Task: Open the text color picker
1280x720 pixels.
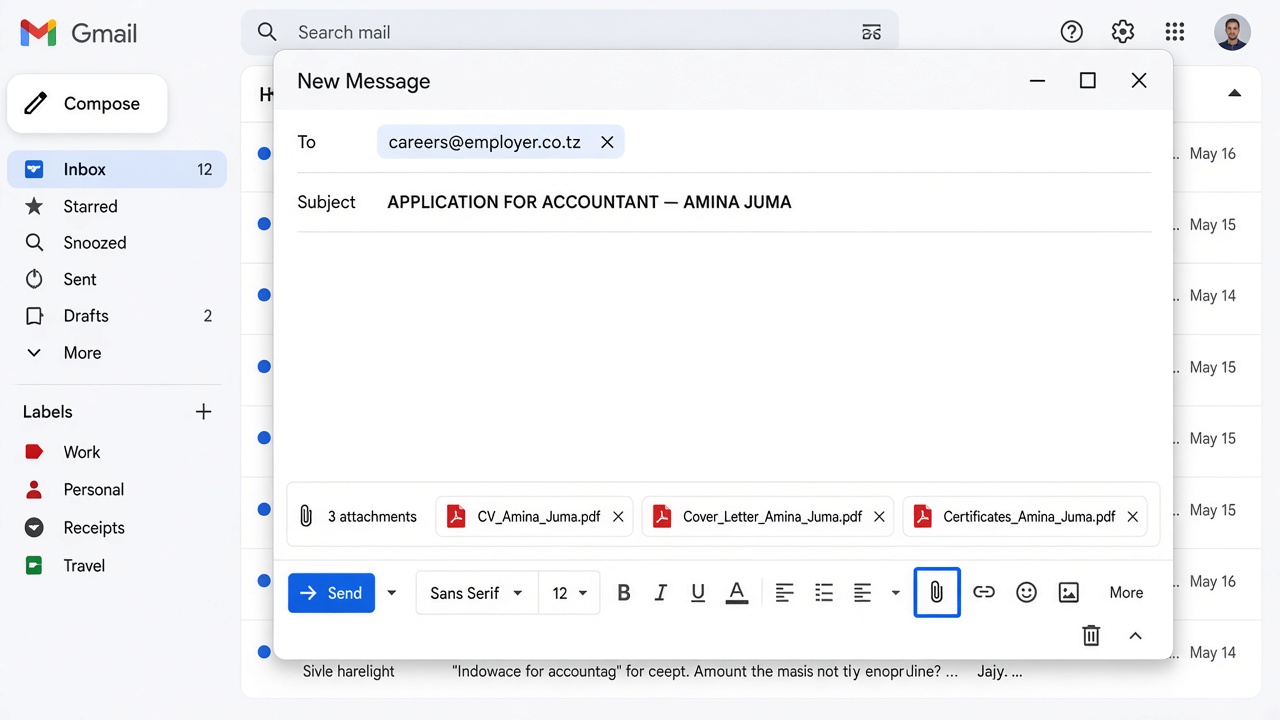Action: (737, 593)
